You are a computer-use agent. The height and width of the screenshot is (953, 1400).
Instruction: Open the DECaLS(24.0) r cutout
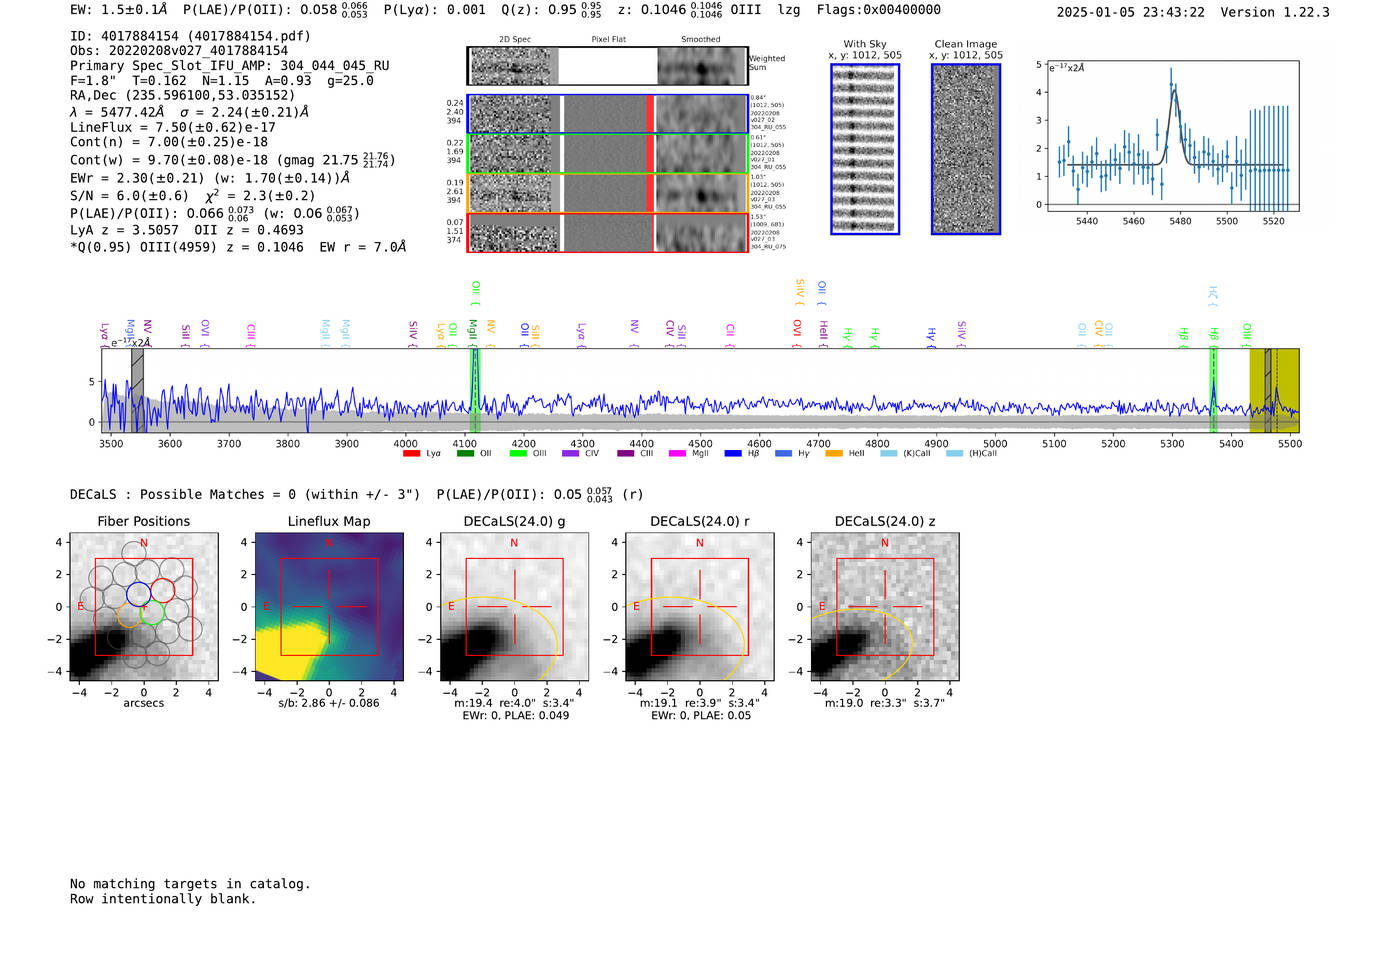[x=699, y=607]
